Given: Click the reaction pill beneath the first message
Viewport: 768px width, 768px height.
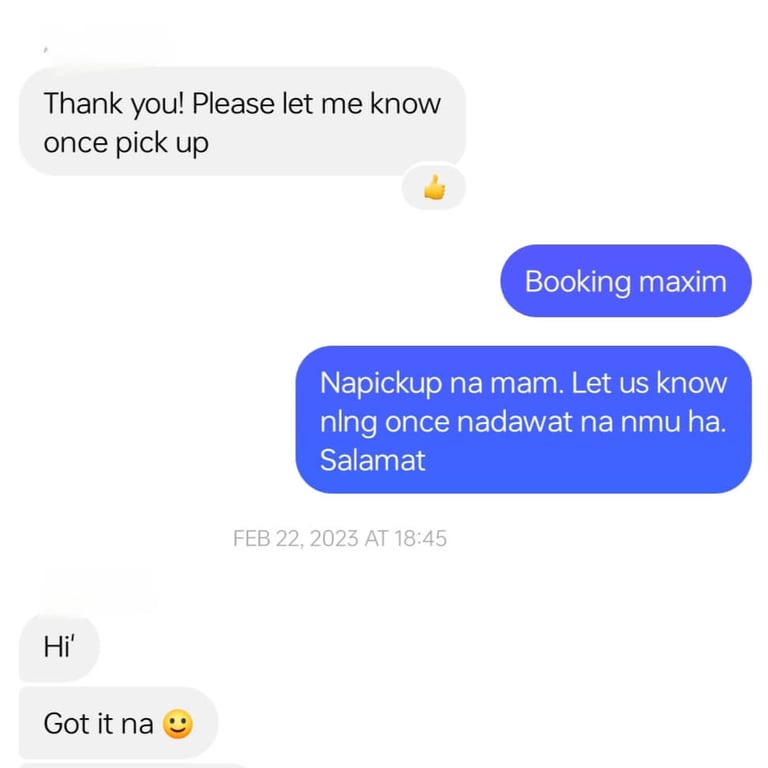Looking at the screenshot, I should pos(433,187).
